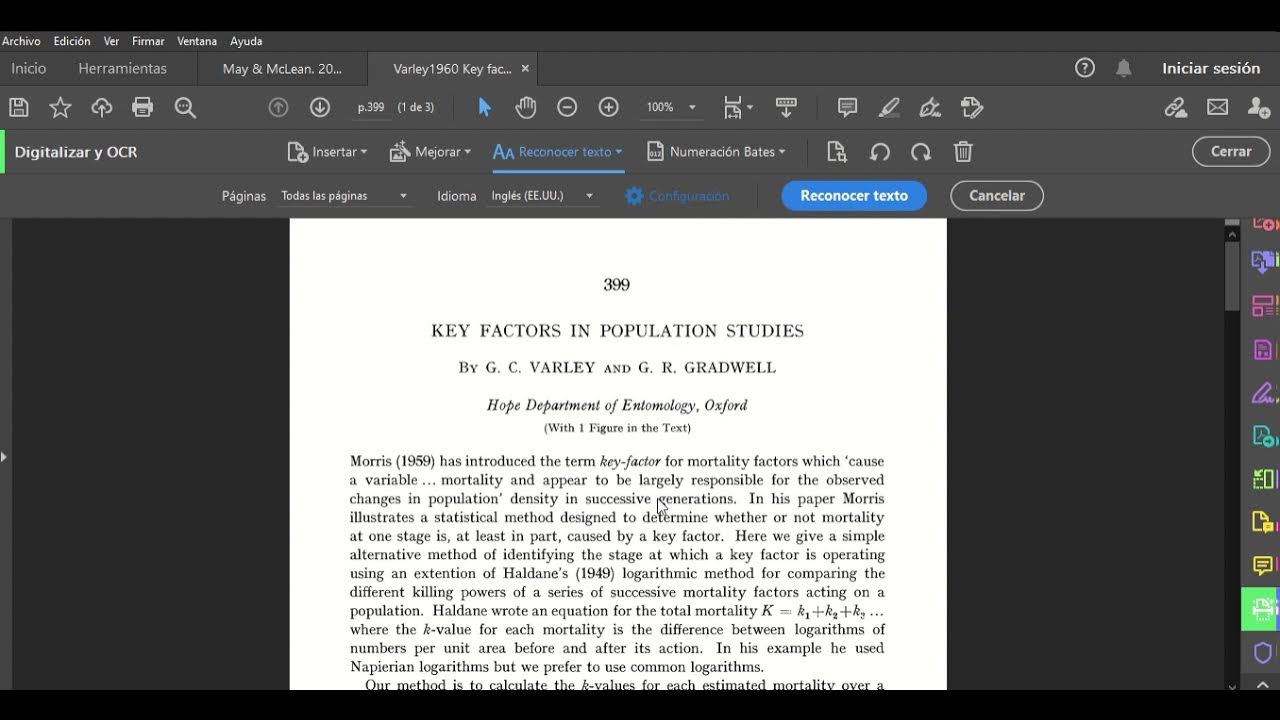Viewport: 1280px width, 720px height.
Task: Click the vertical scrollbar thumb
Action: click(1232, 275)
